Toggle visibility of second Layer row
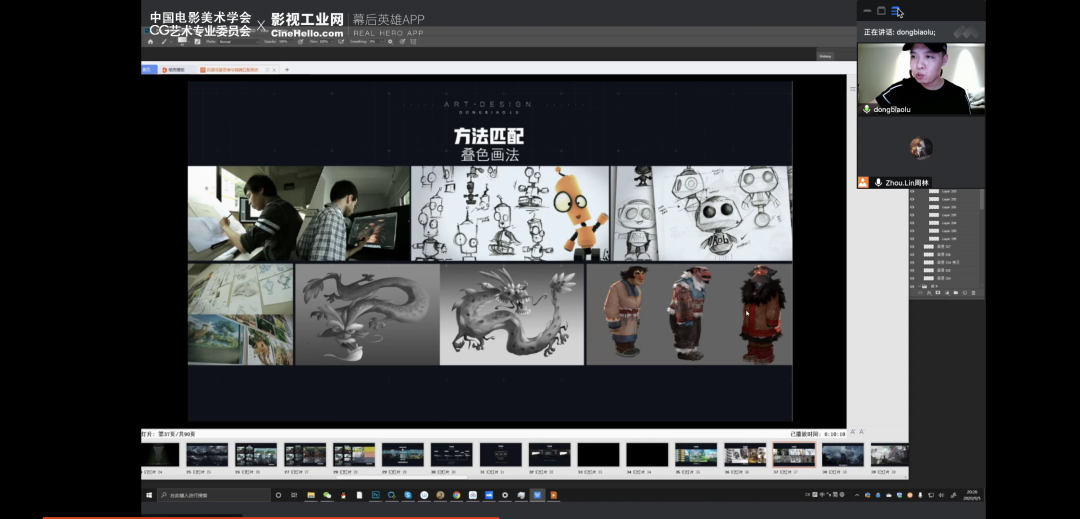Viewport: 1080px width, 519px height. [x=912, y=199]
